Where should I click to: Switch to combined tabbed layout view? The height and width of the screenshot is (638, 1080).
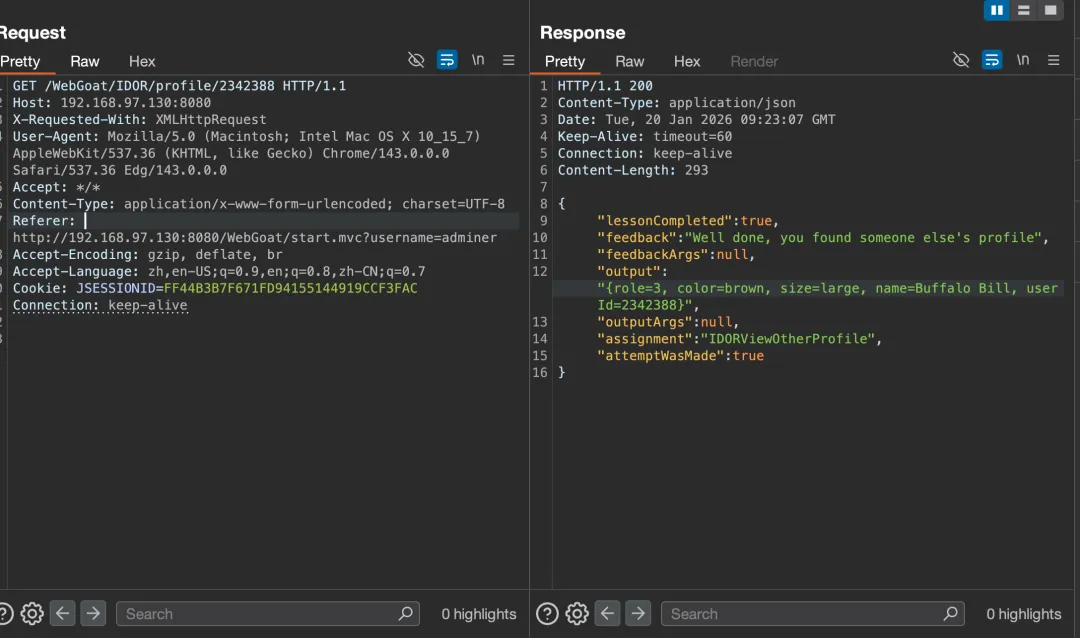tap(1050, 10)
